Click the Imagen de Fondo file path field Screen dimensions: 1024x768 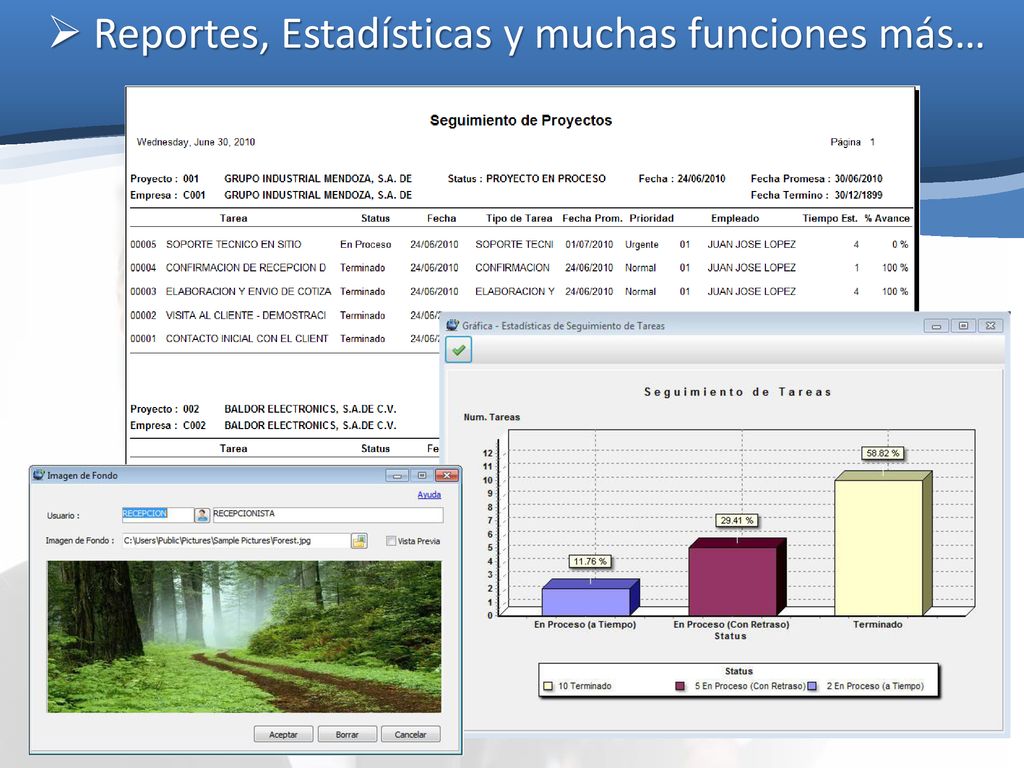click(x=236, y=541)
